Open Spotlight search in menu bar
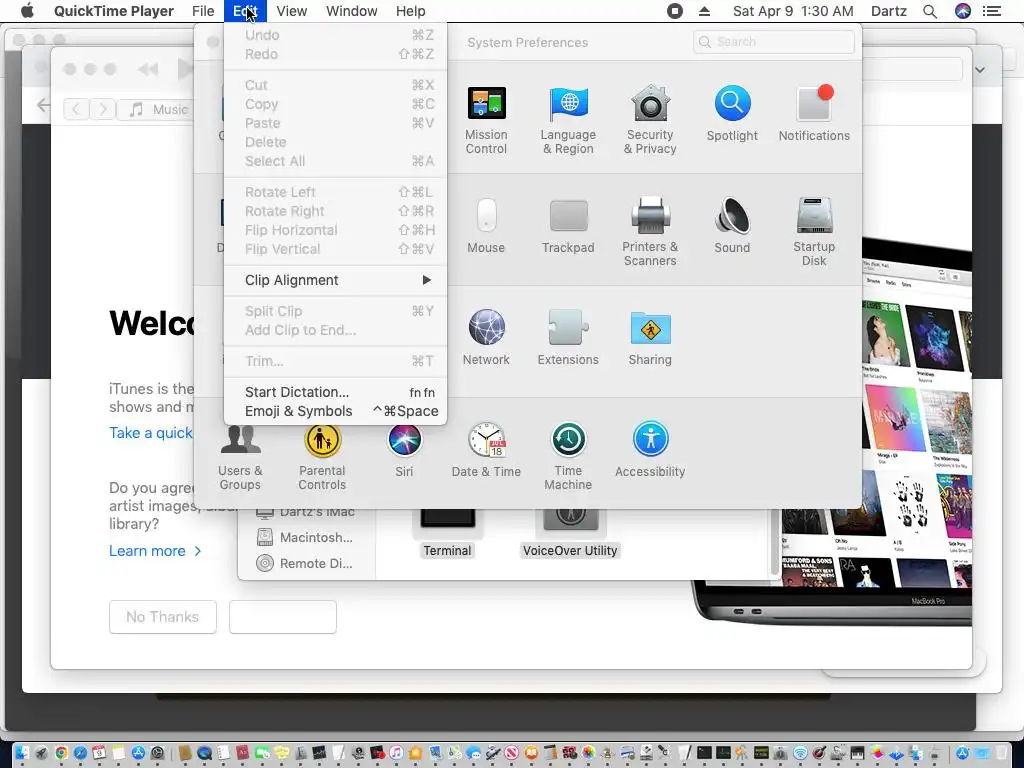This screenshot has height=768, width=1024. 930,11
